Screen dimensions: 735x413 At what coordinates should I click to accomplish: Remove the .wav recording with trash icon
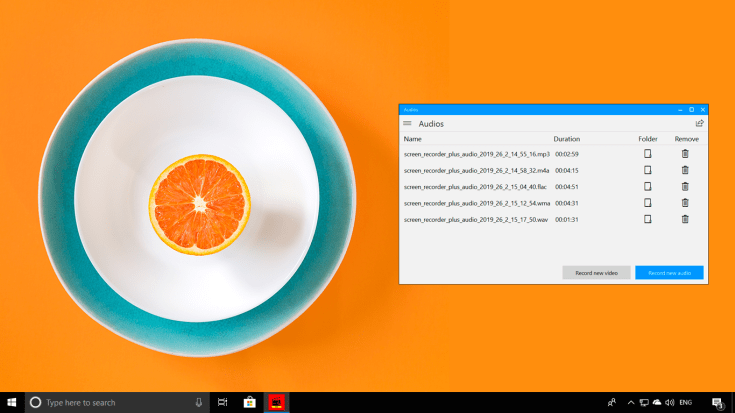pos(685,219)
